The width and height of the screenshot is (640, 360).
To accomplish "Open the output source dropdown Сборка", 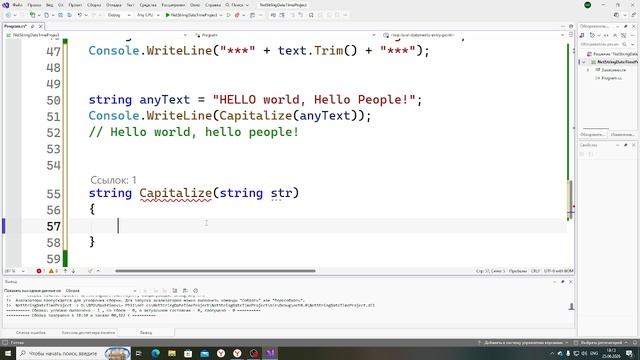I will point(101,291).
